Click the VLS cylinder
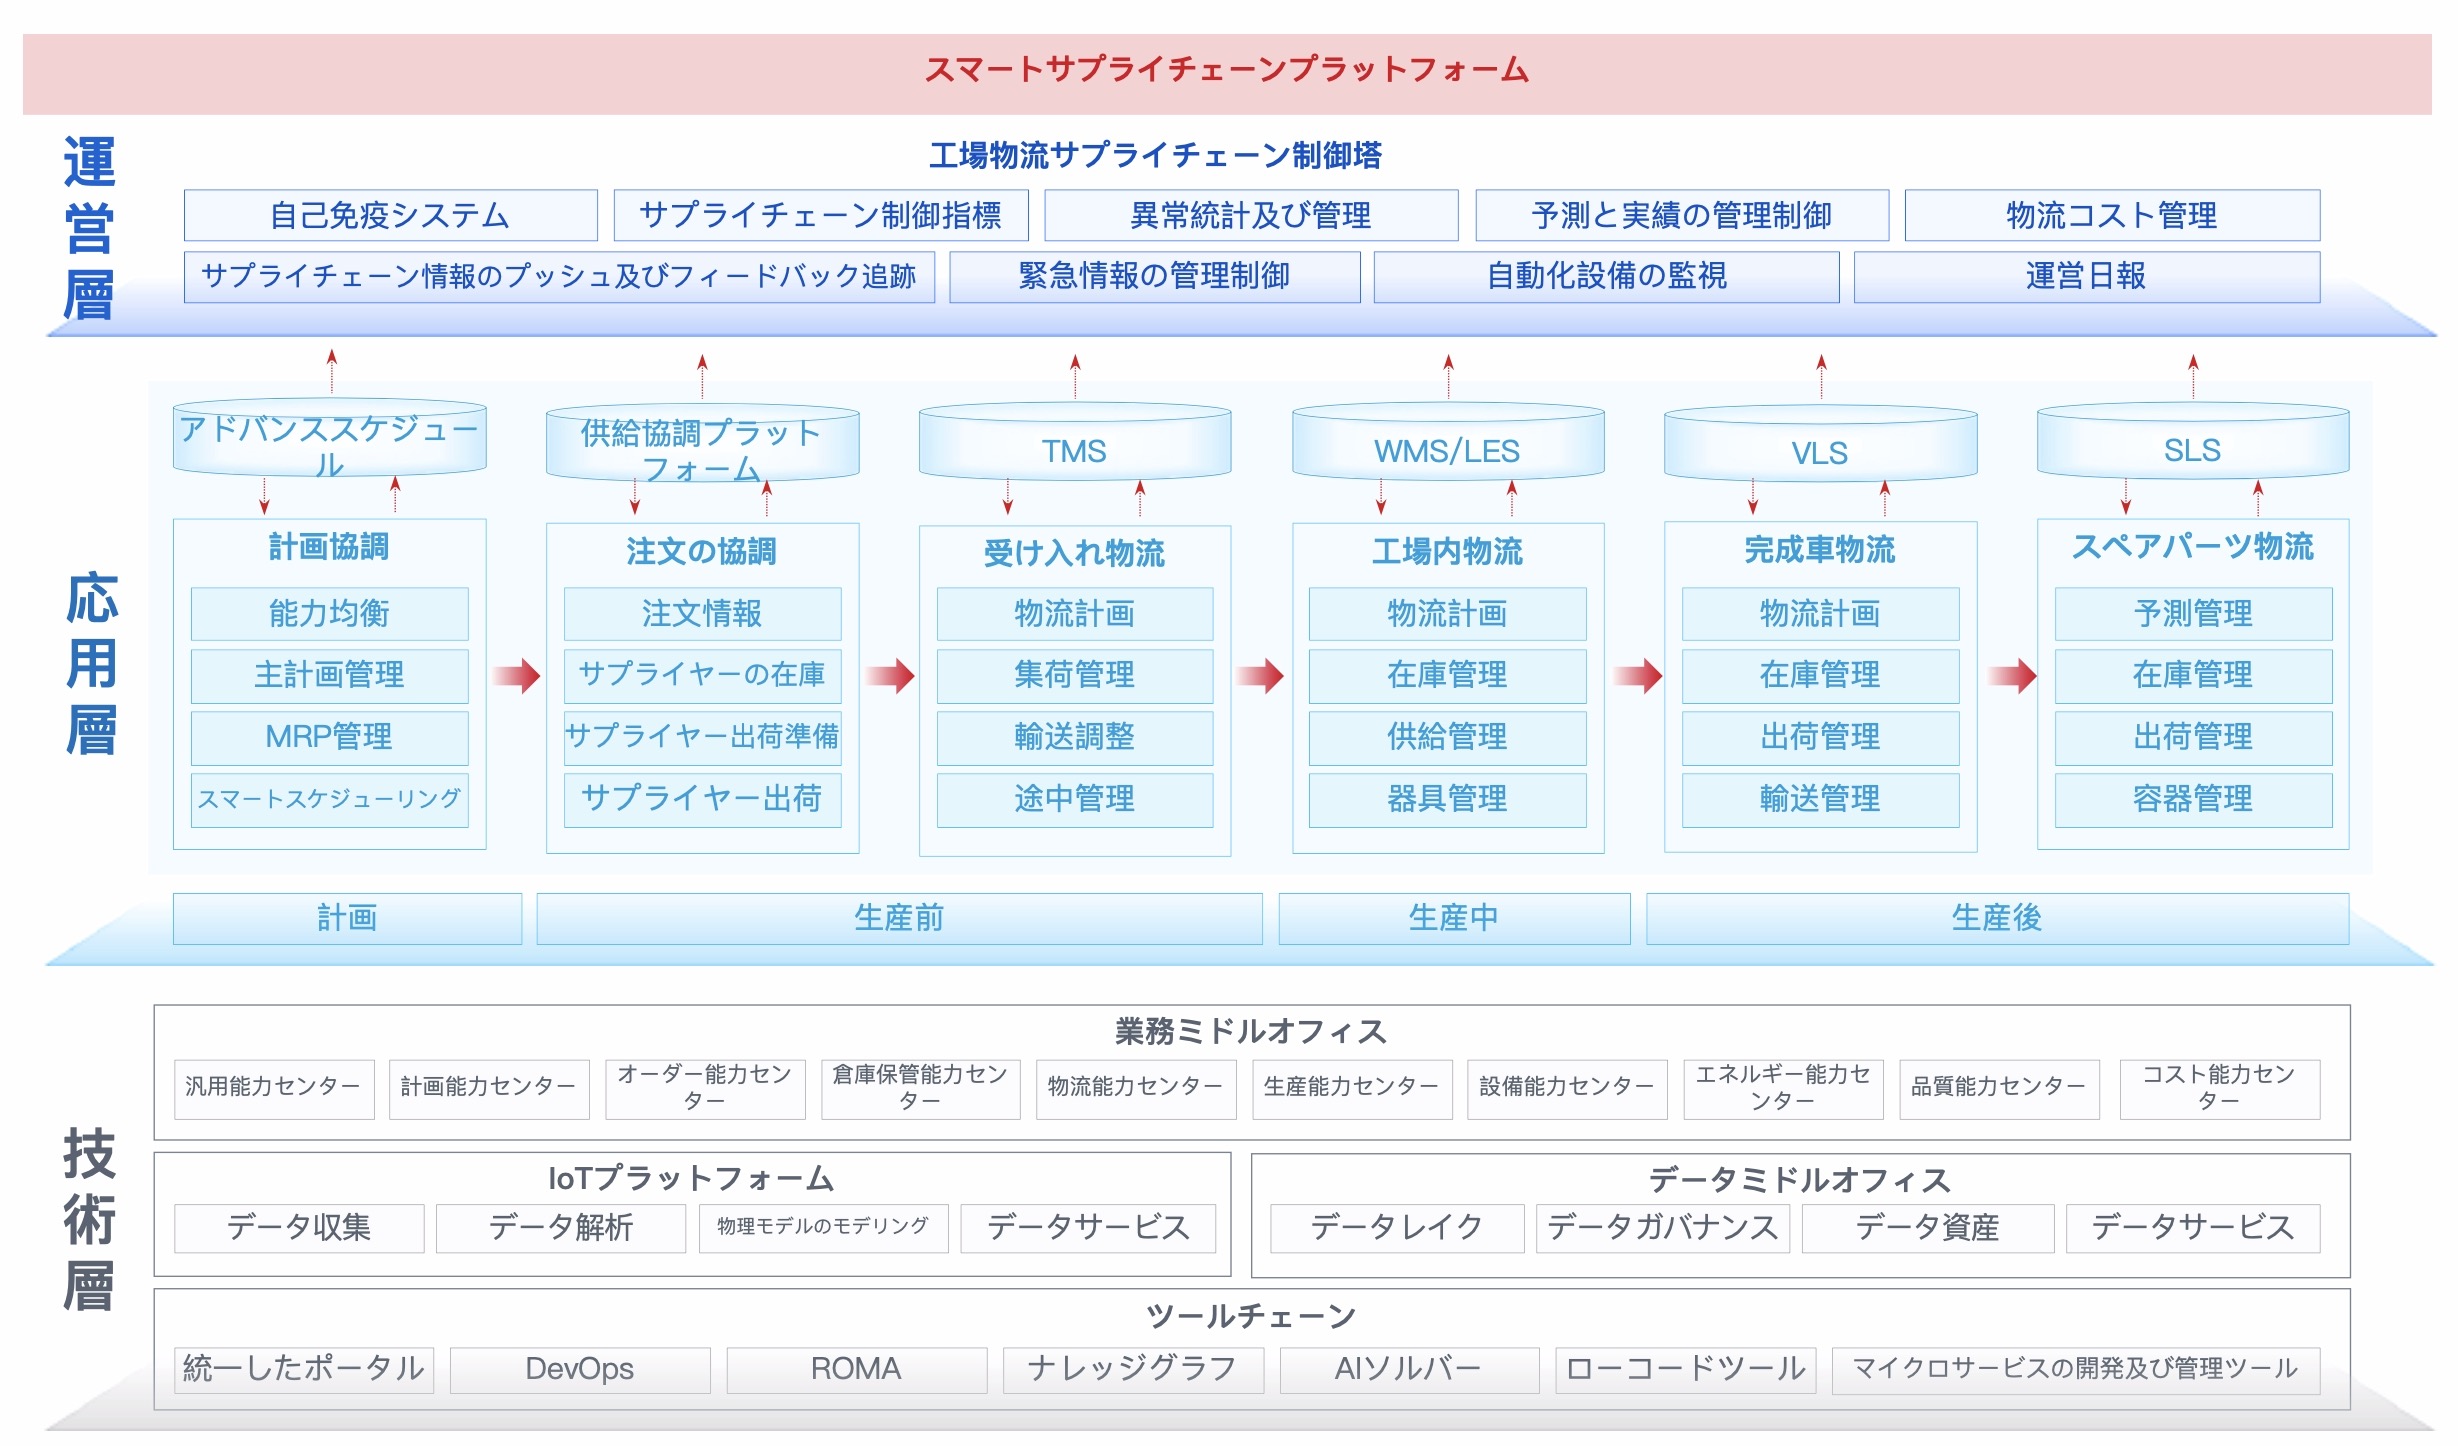This screenshot has width=2458, height=1446. pos(1820,444)
